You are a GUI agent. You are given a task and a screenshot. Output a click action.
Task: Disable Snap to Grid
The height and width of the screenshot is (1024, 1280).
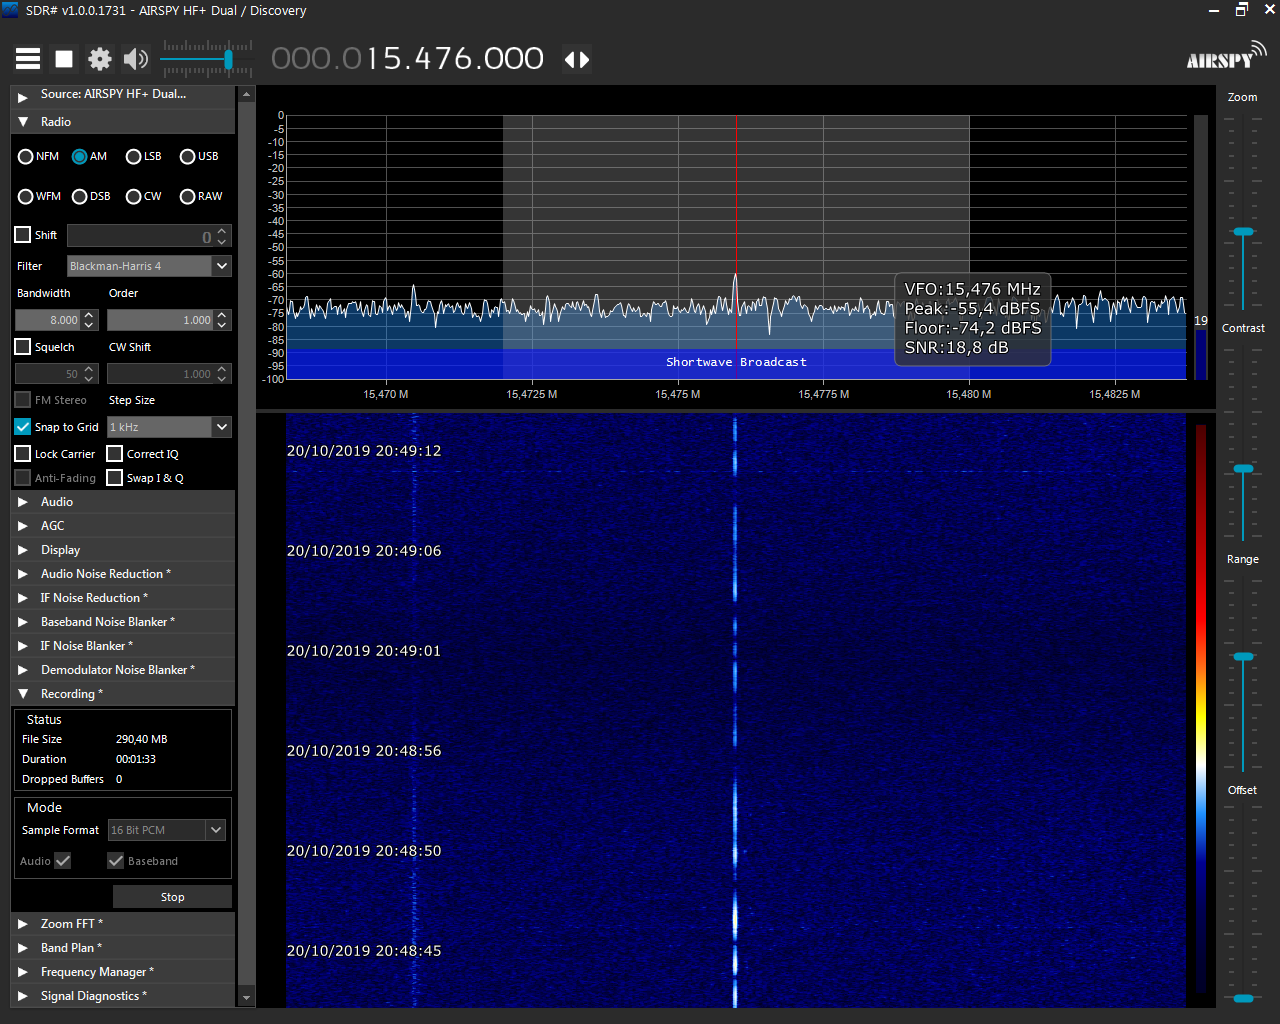23,427
